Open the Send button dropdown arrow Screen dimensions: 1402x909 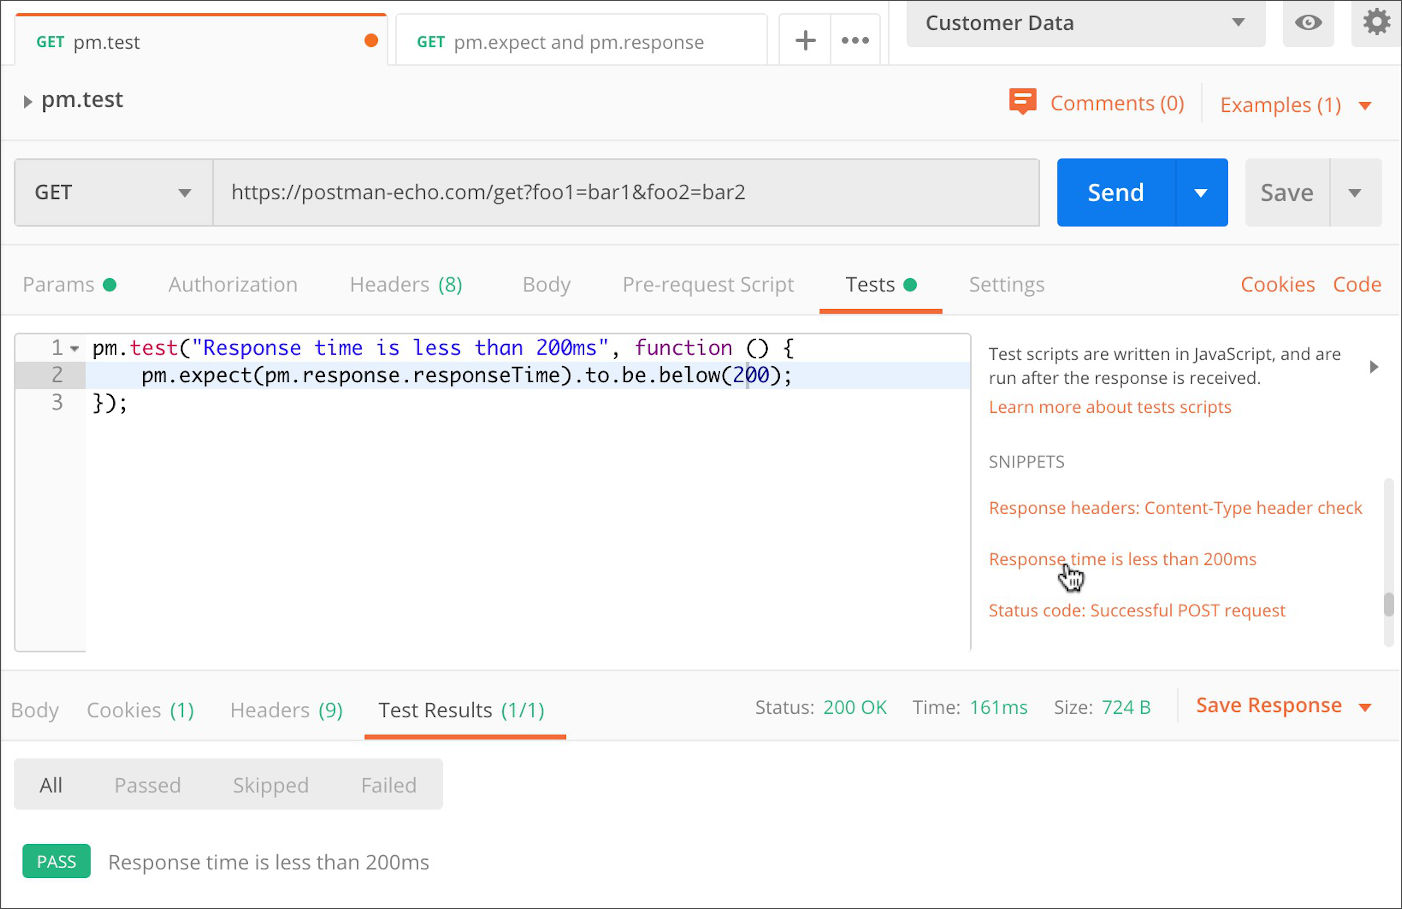[x=1201, y=192]
